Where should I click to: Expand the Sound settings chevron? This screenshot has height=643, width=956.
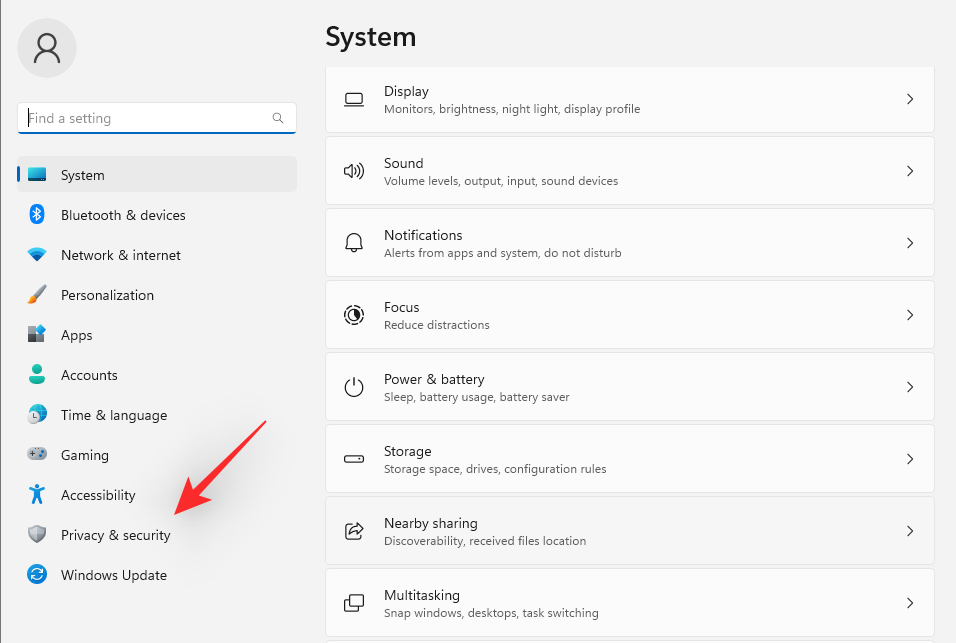pos(909,171)
